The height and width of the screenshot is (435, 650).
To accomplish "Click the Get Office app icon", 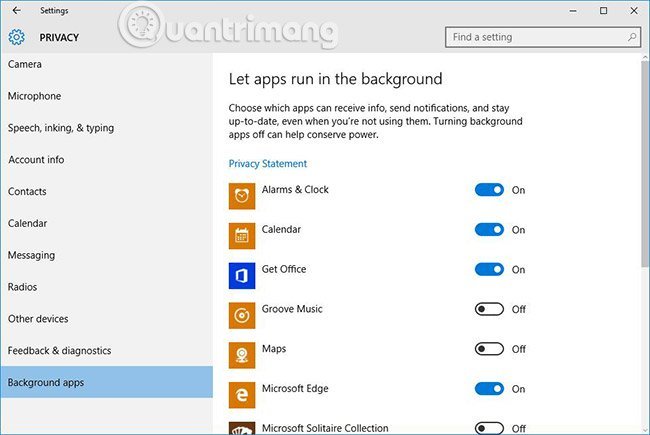I will click(x=242, y=276).
